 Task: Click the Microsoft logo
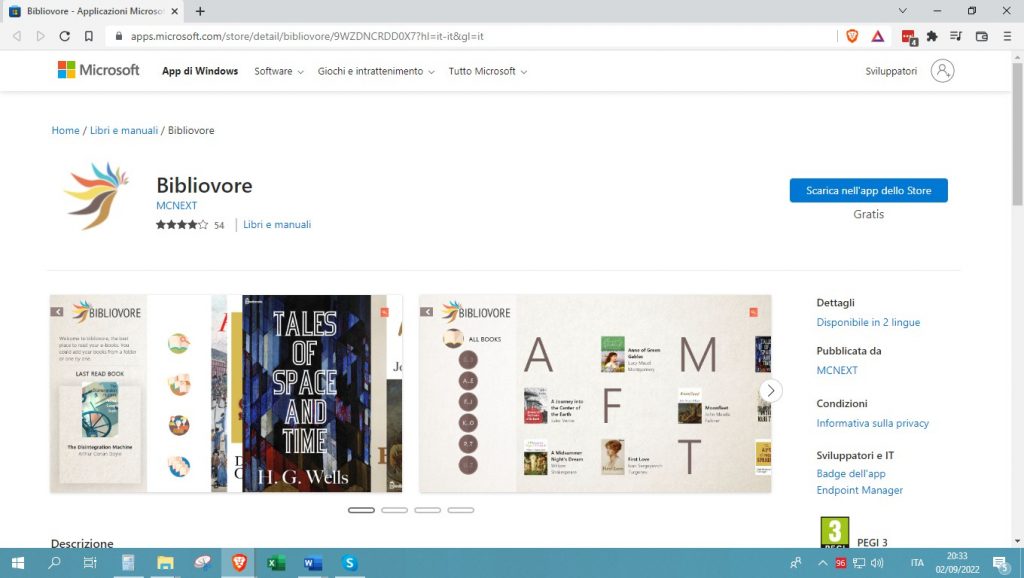pos(98,70)
